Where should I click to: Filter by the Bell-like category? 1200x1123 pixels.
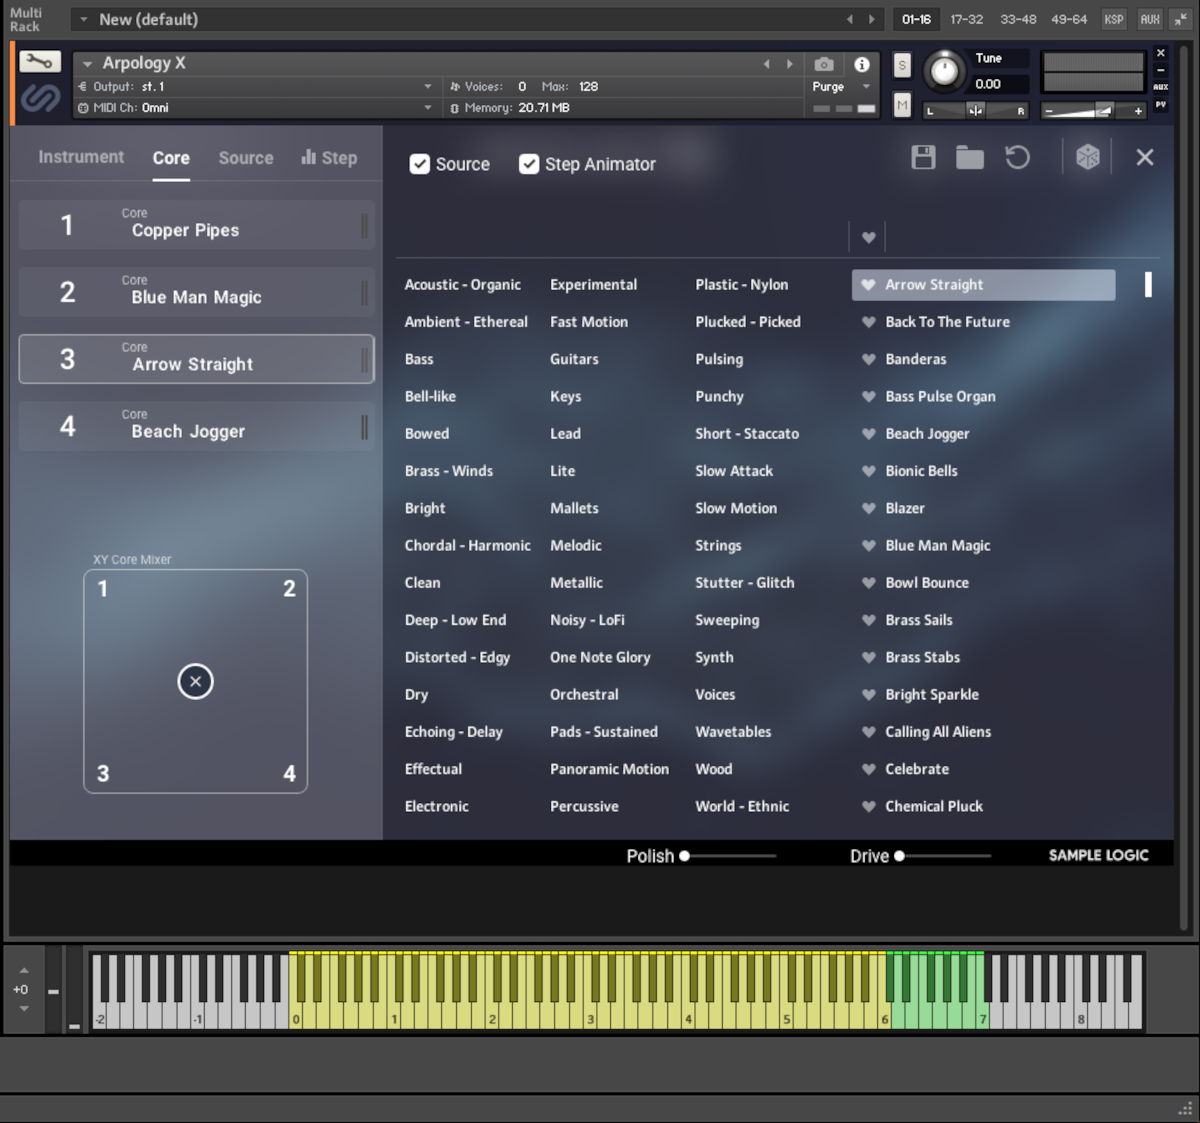[x=430, y=397]
